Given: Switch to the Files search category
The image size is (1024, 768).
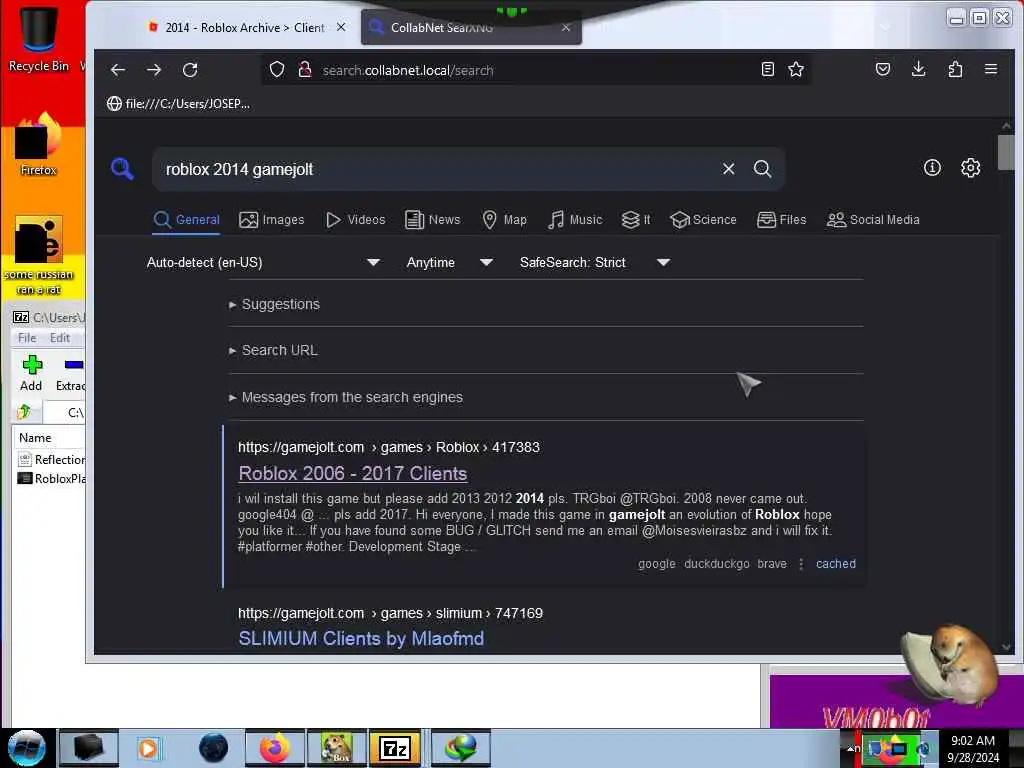Looking at the screenshot, I should click(x=782, y=220).
